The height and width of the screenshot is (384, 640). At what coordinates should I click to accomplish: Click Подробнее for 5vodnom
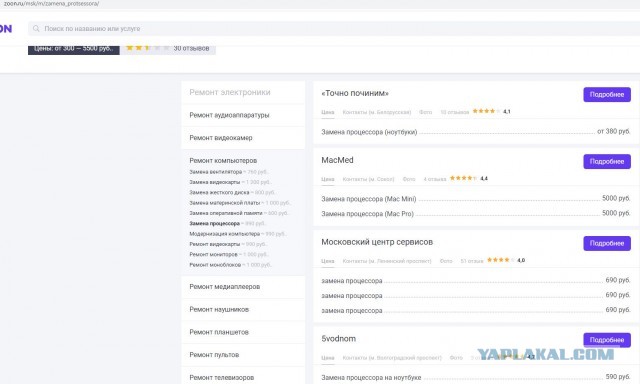607,340
